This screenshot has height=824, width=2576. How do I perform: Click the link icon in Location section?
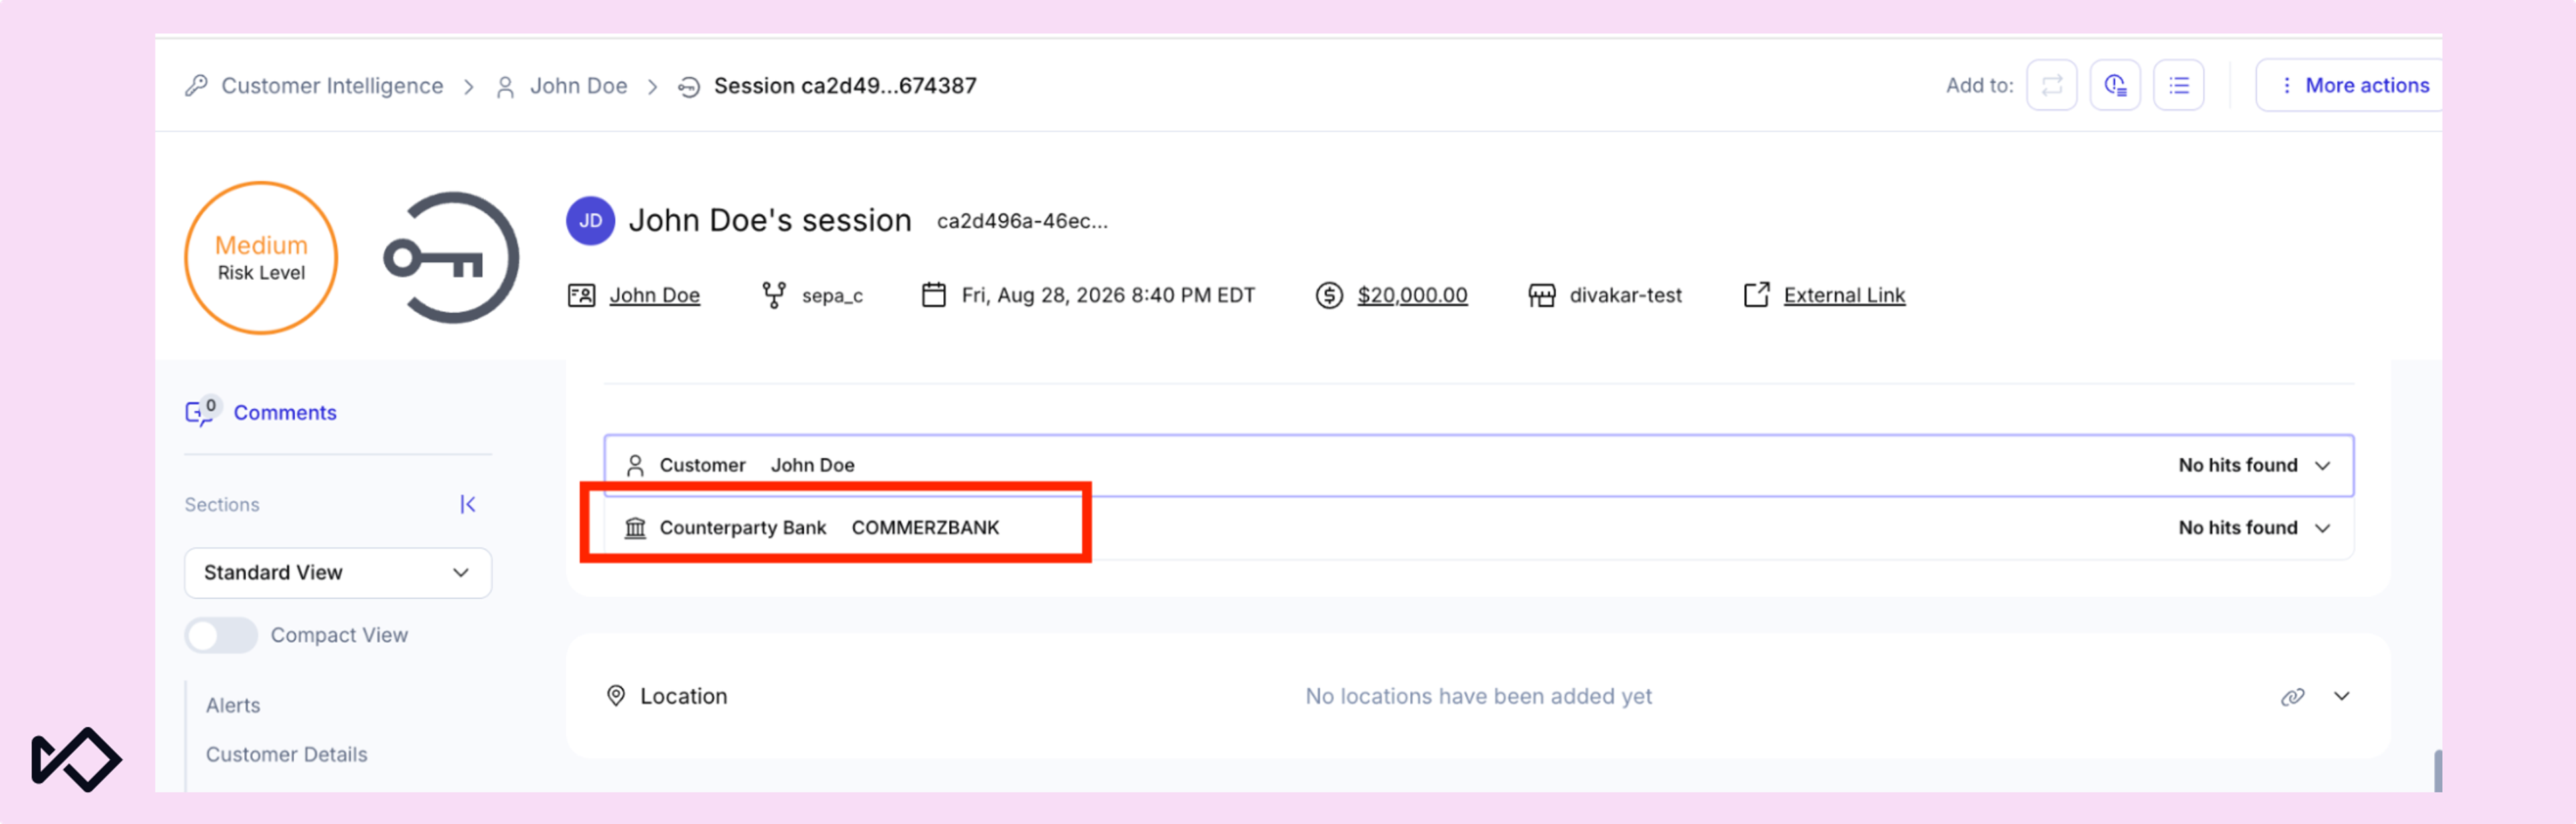(x=2292, y=696)
